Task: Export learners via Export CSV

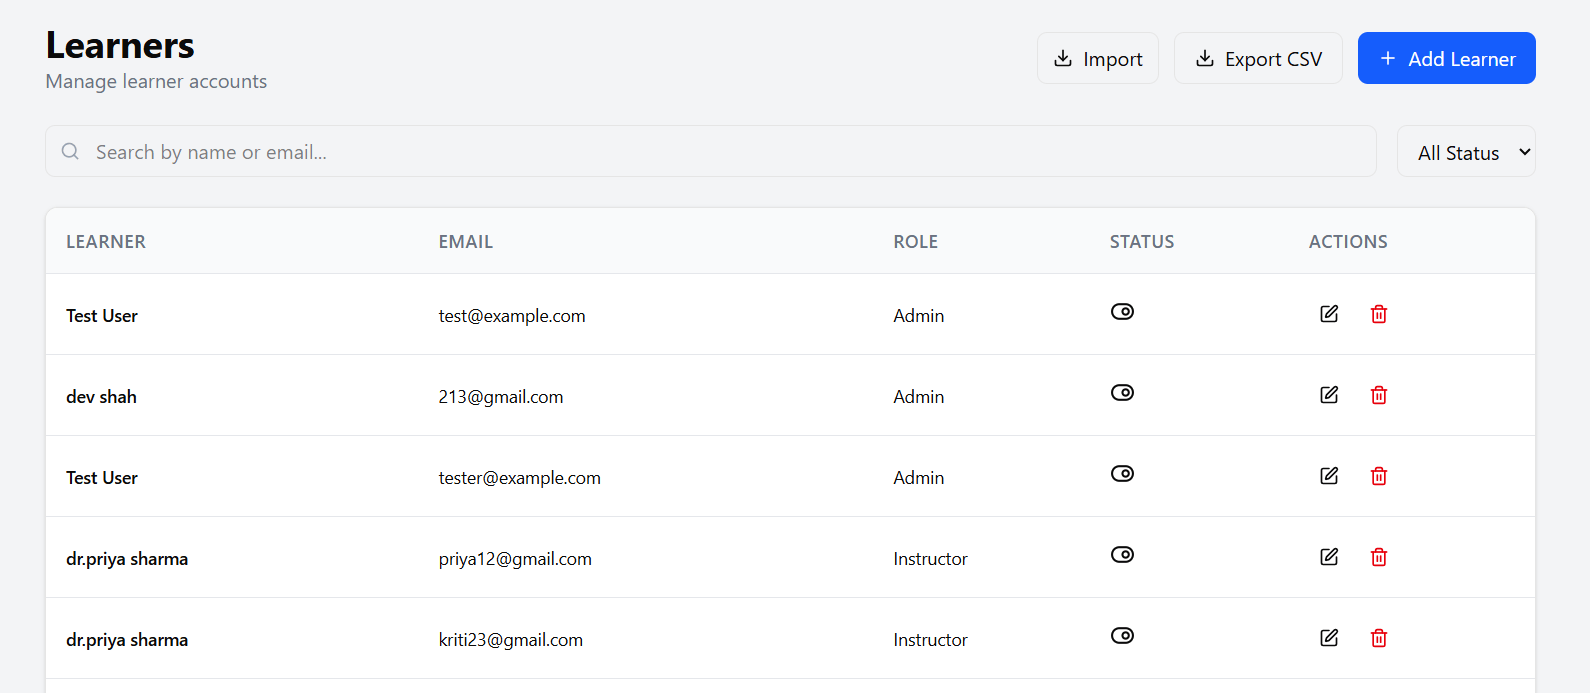Action: pyautogui.click(x=1258, y=58)
